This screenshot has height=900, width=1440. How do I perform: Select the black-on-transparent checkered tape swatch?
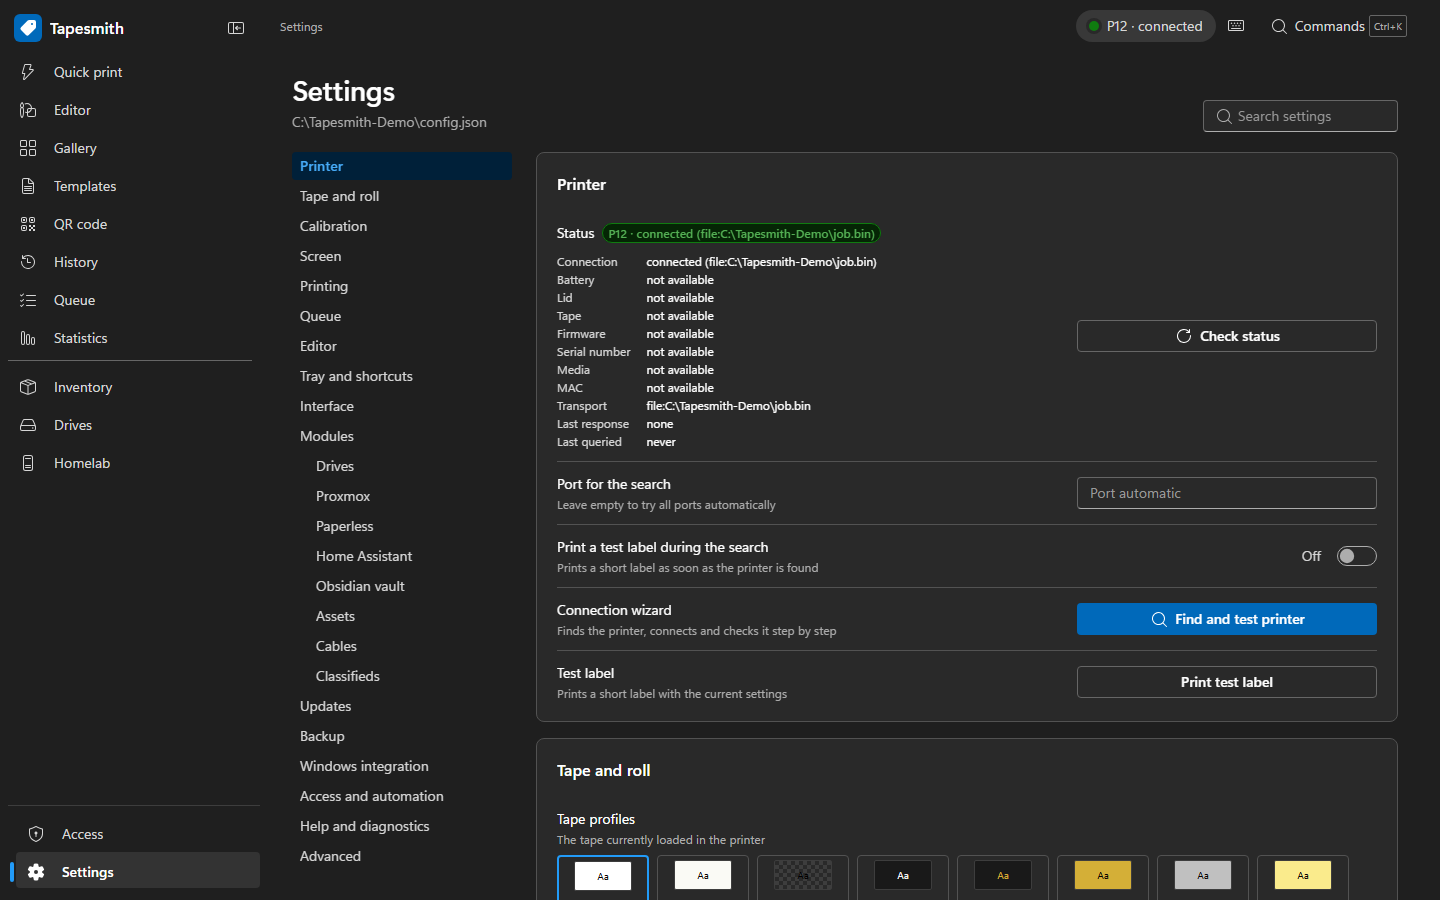[803, 876]
